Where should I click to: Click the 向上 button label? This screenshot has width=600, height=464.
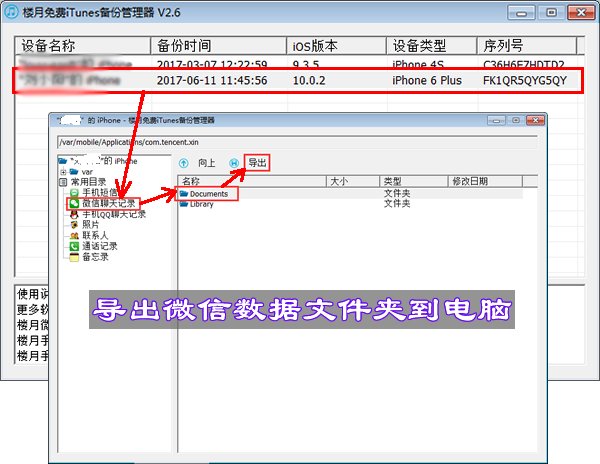click(207, 163)
